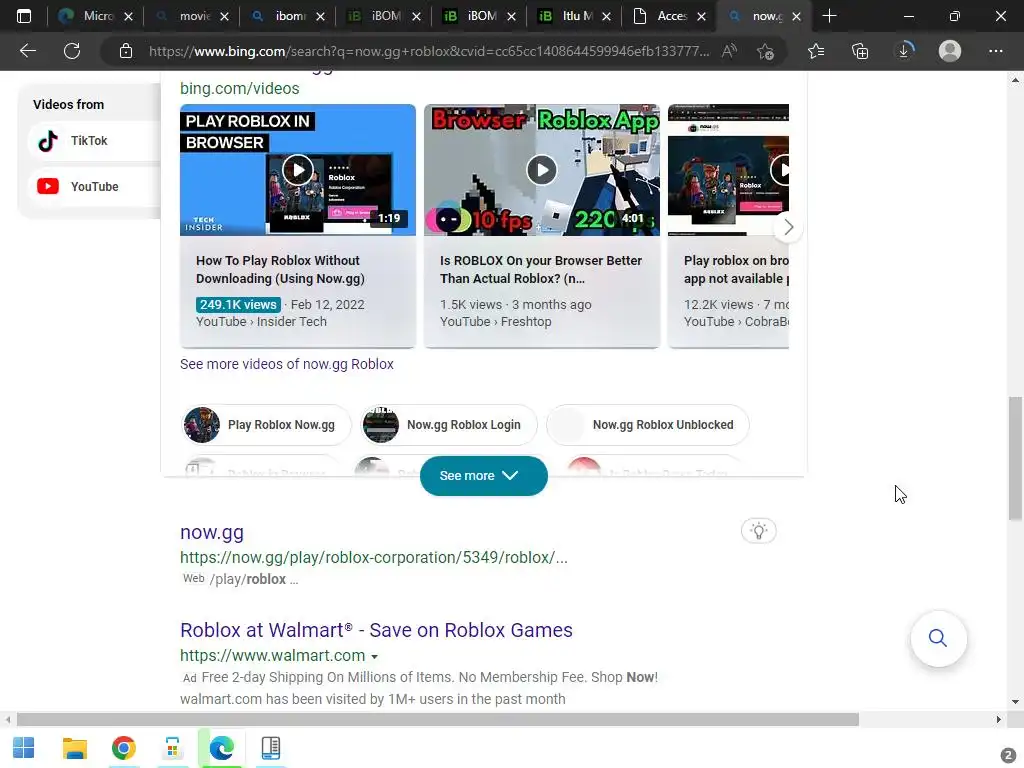Viewport: 1024px width, 768px height.
Task: Open the notebook app taskbar icon
Action: point(270,748)
